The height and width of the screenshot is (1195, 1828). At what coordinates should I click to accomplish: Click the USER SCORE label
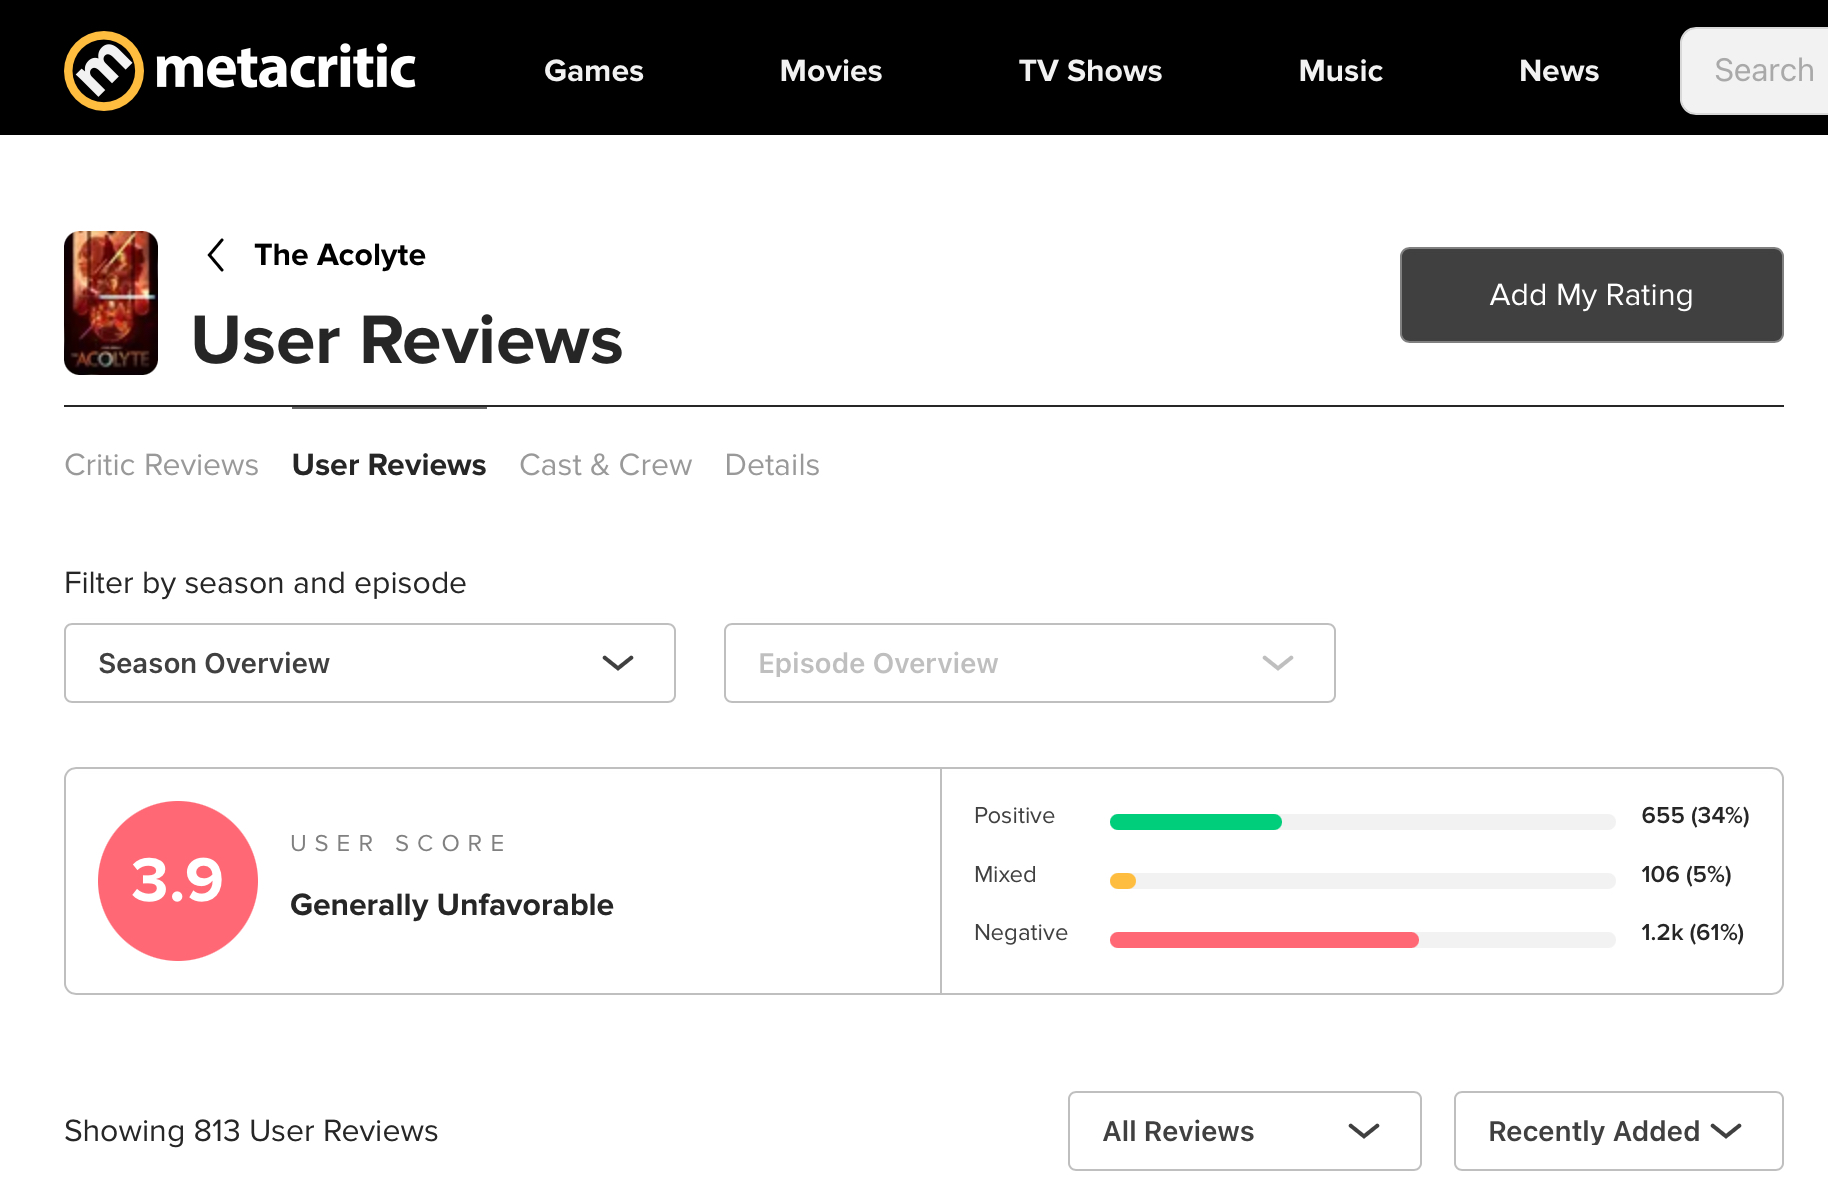coord(398,843)
